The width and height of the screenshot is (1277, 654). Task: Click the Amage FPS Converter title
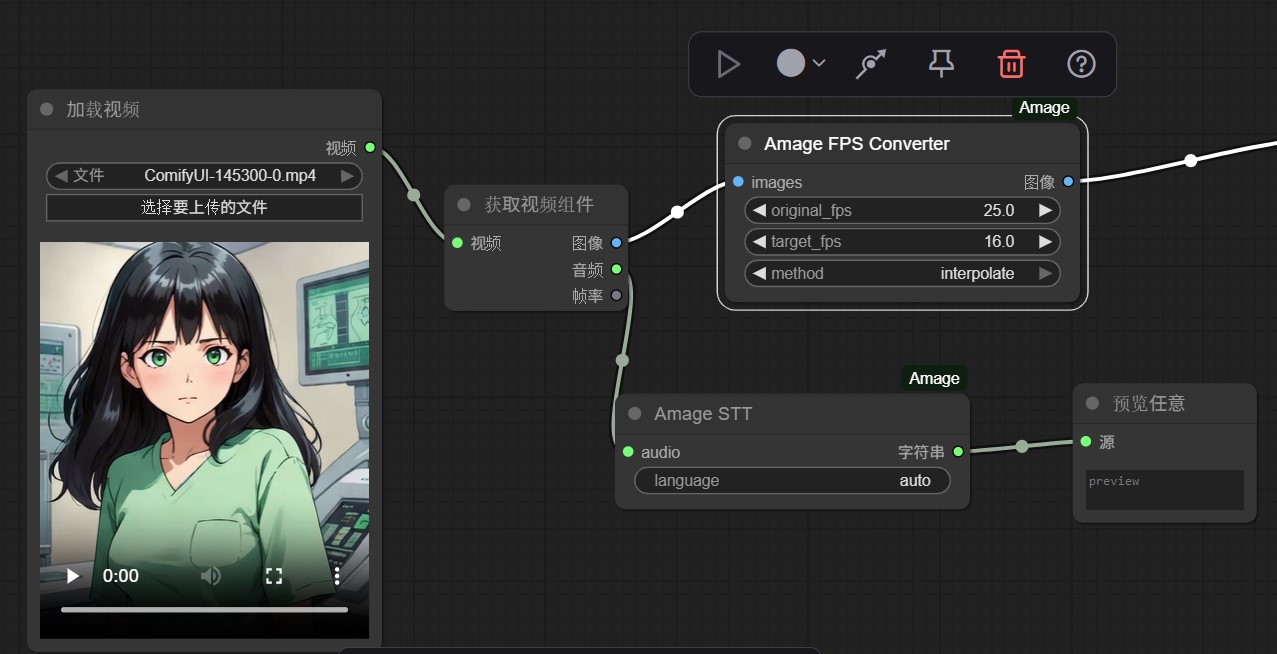click(x=857, y=144)
